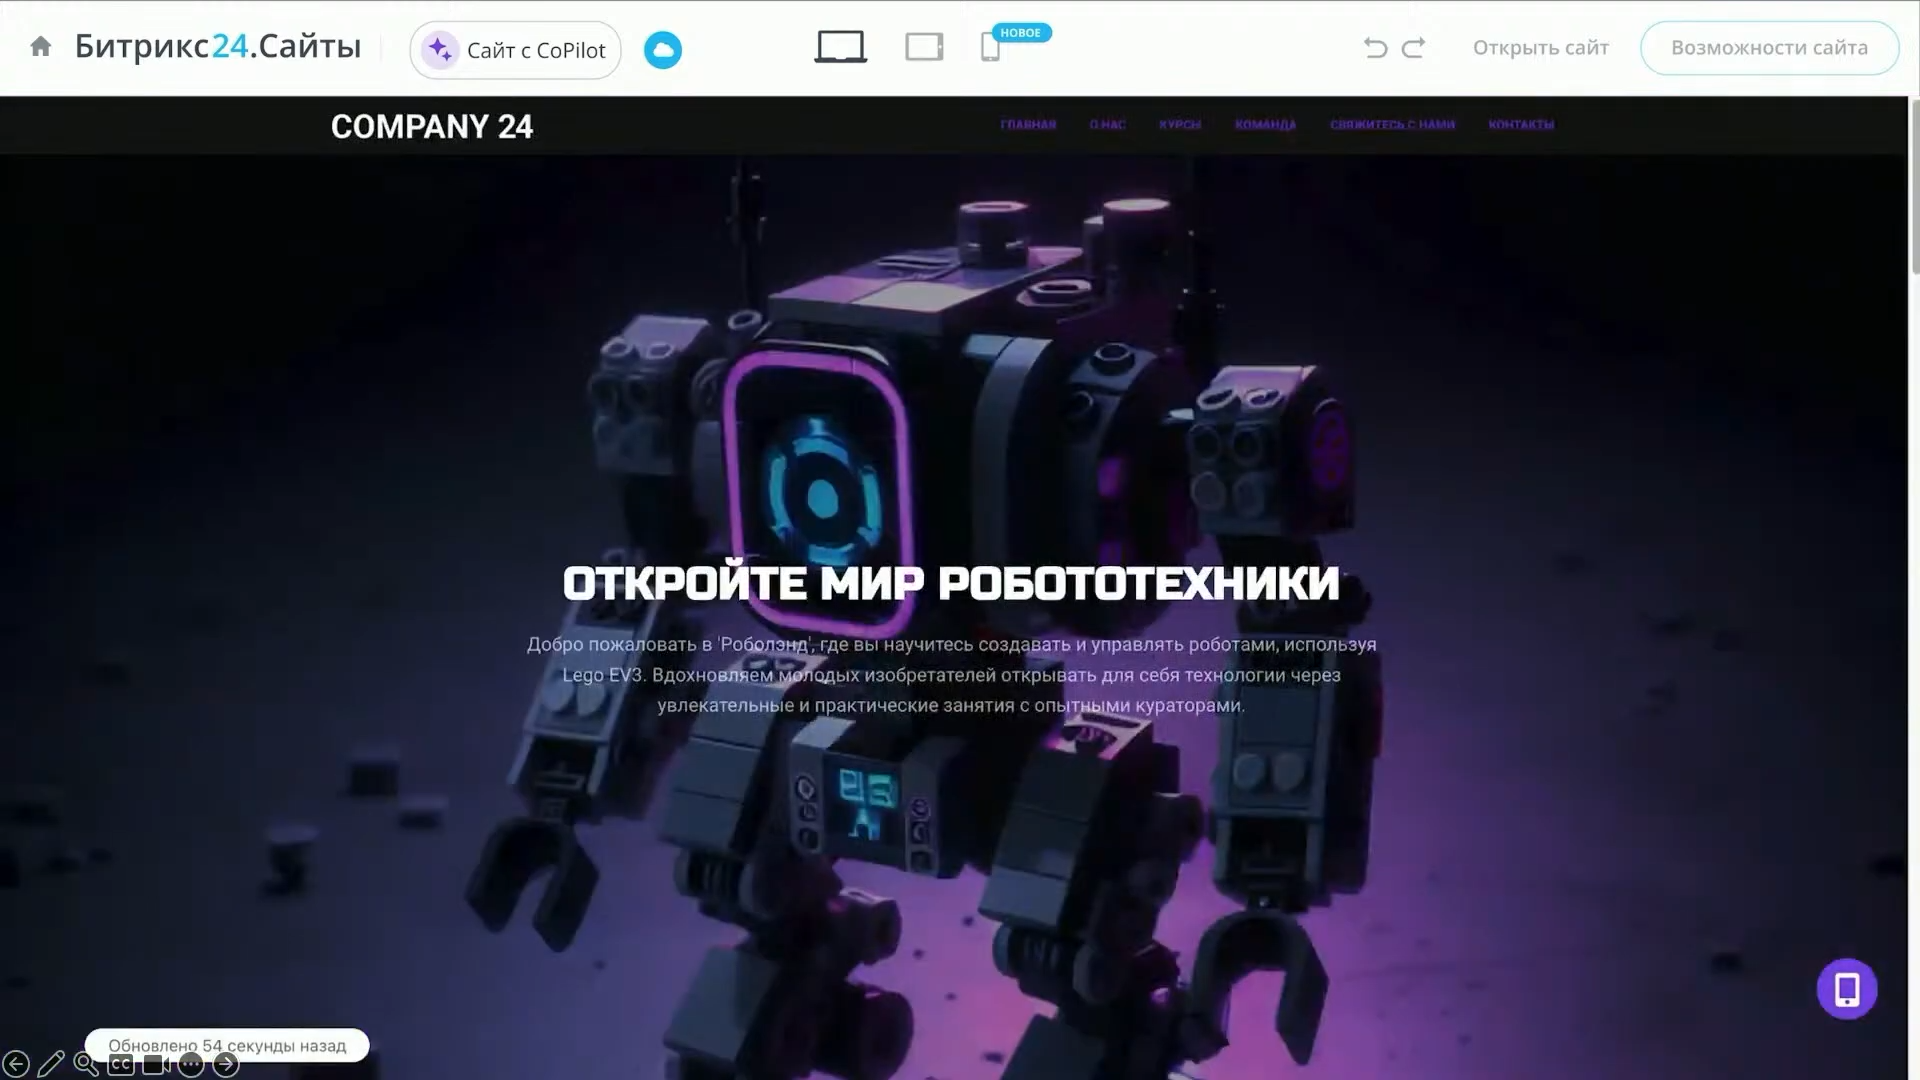Image resolution: width=1920 pixels, height=1080 pixels.
Task: Click the CC captions icon
Action: tap(121, 1064)
